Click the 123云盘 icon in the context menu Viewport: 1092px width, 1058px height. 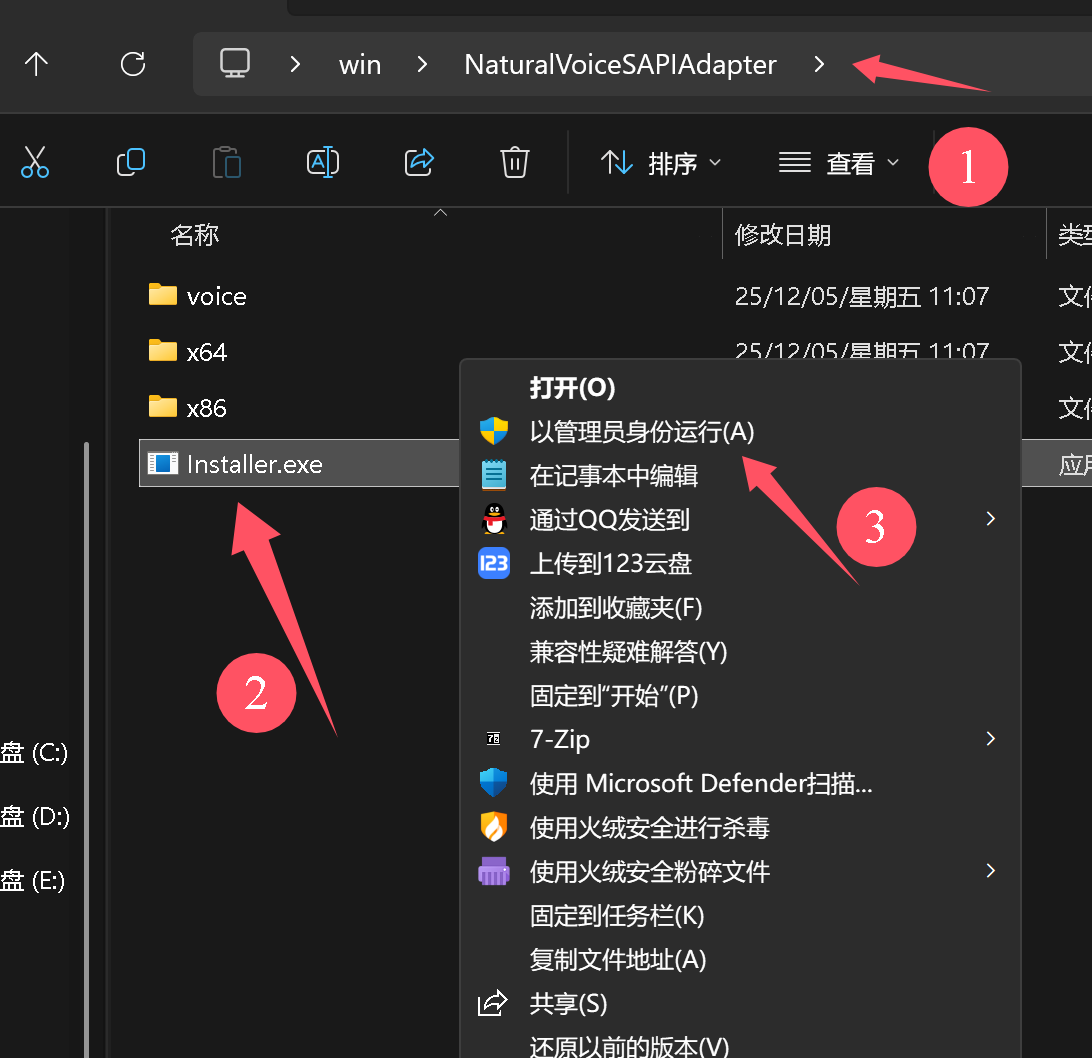(x=493, y=563)
